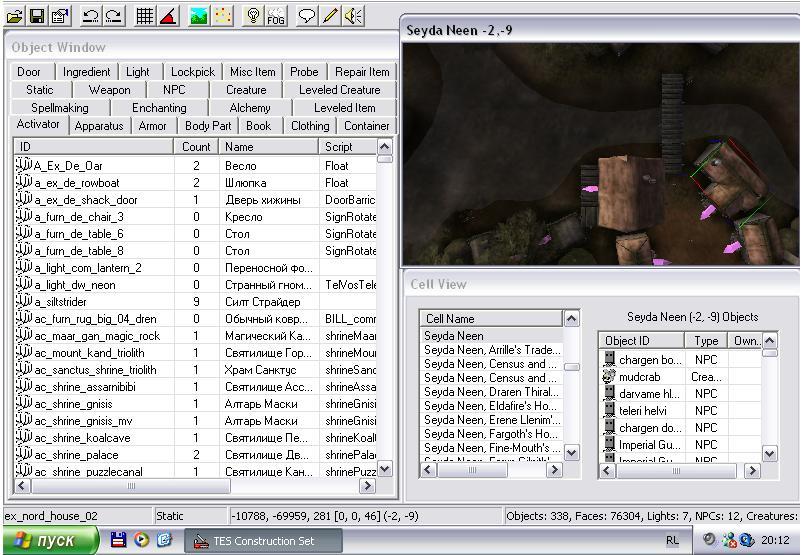The image size is (801, 555).
Task: Switch to the NPC tab
Action: pos(174,90)
